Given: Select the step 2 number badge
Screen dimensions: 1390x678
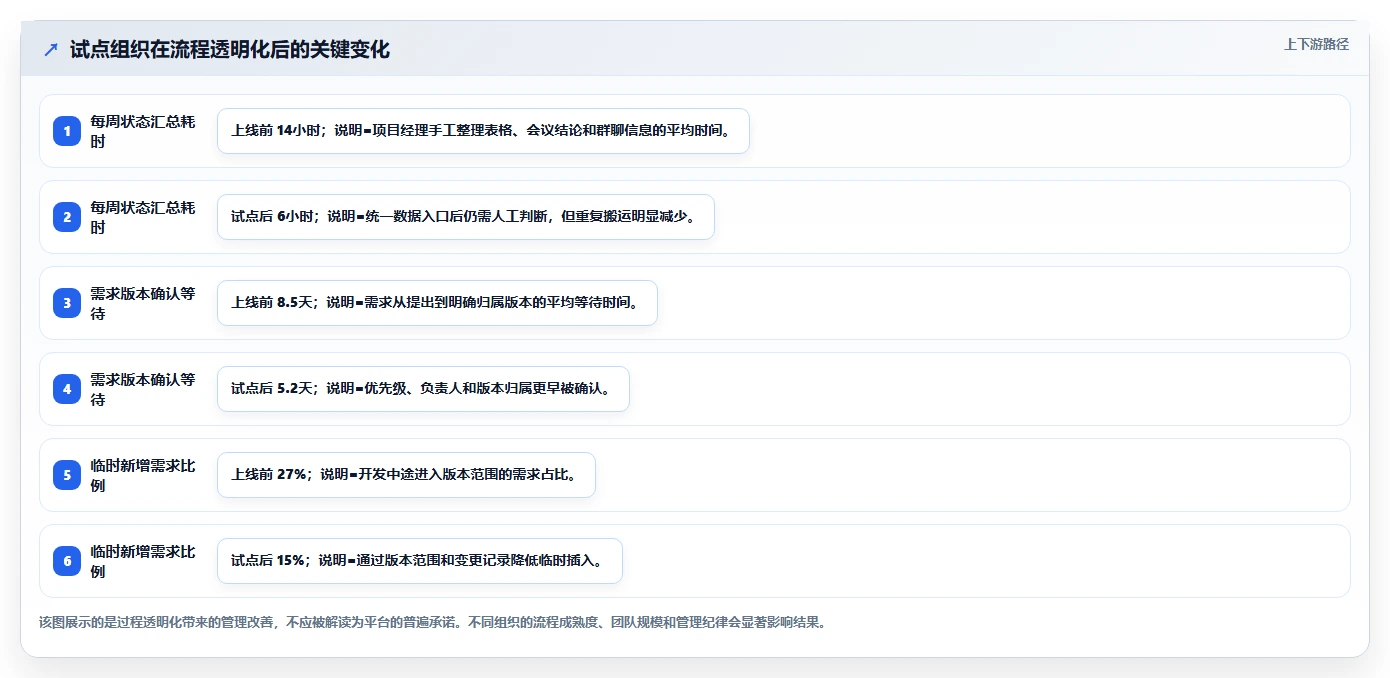Looking at the screenshot, I should [67, 217].
